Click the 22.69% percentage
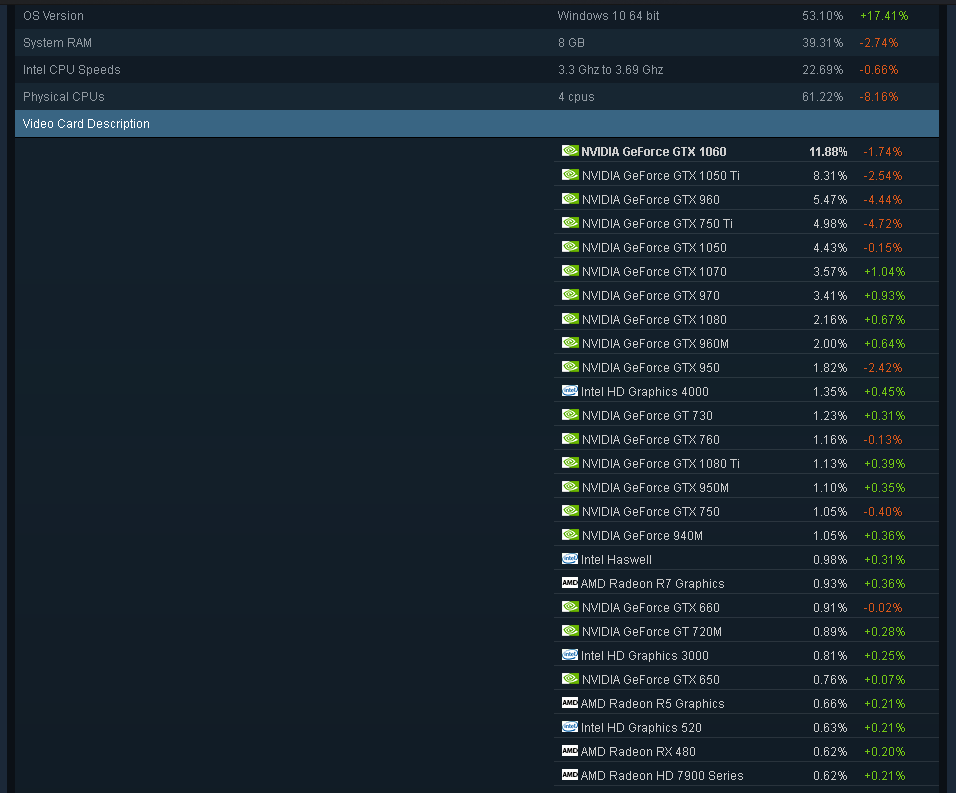 click(x=822, y=69)
